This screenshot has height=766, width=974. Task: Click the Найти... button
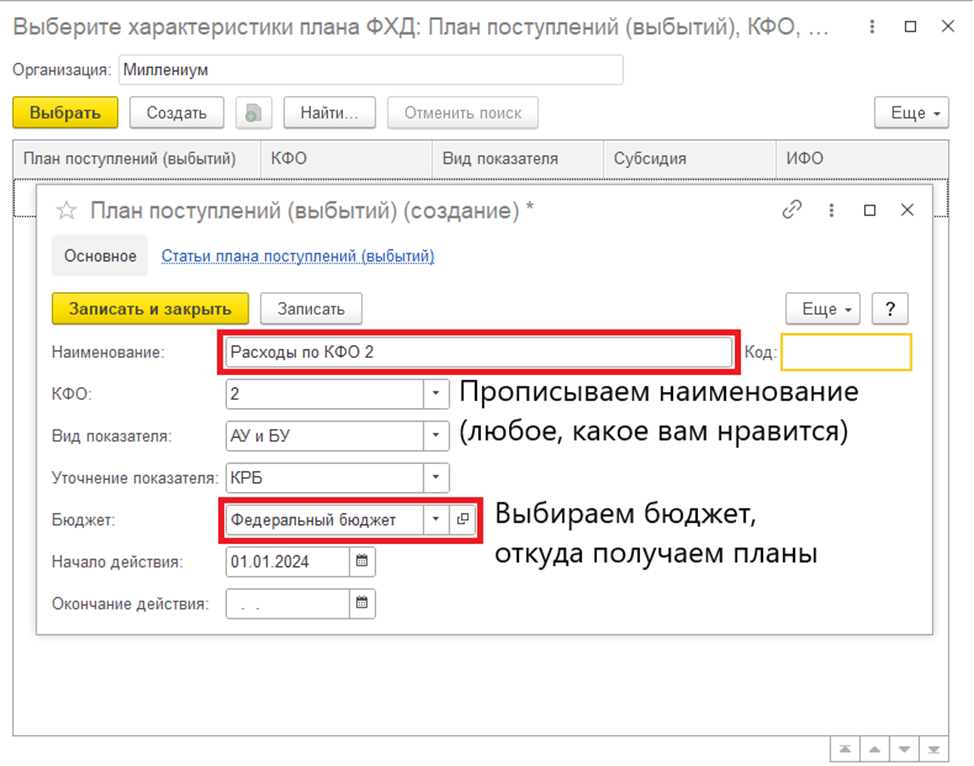coord(330,113)
